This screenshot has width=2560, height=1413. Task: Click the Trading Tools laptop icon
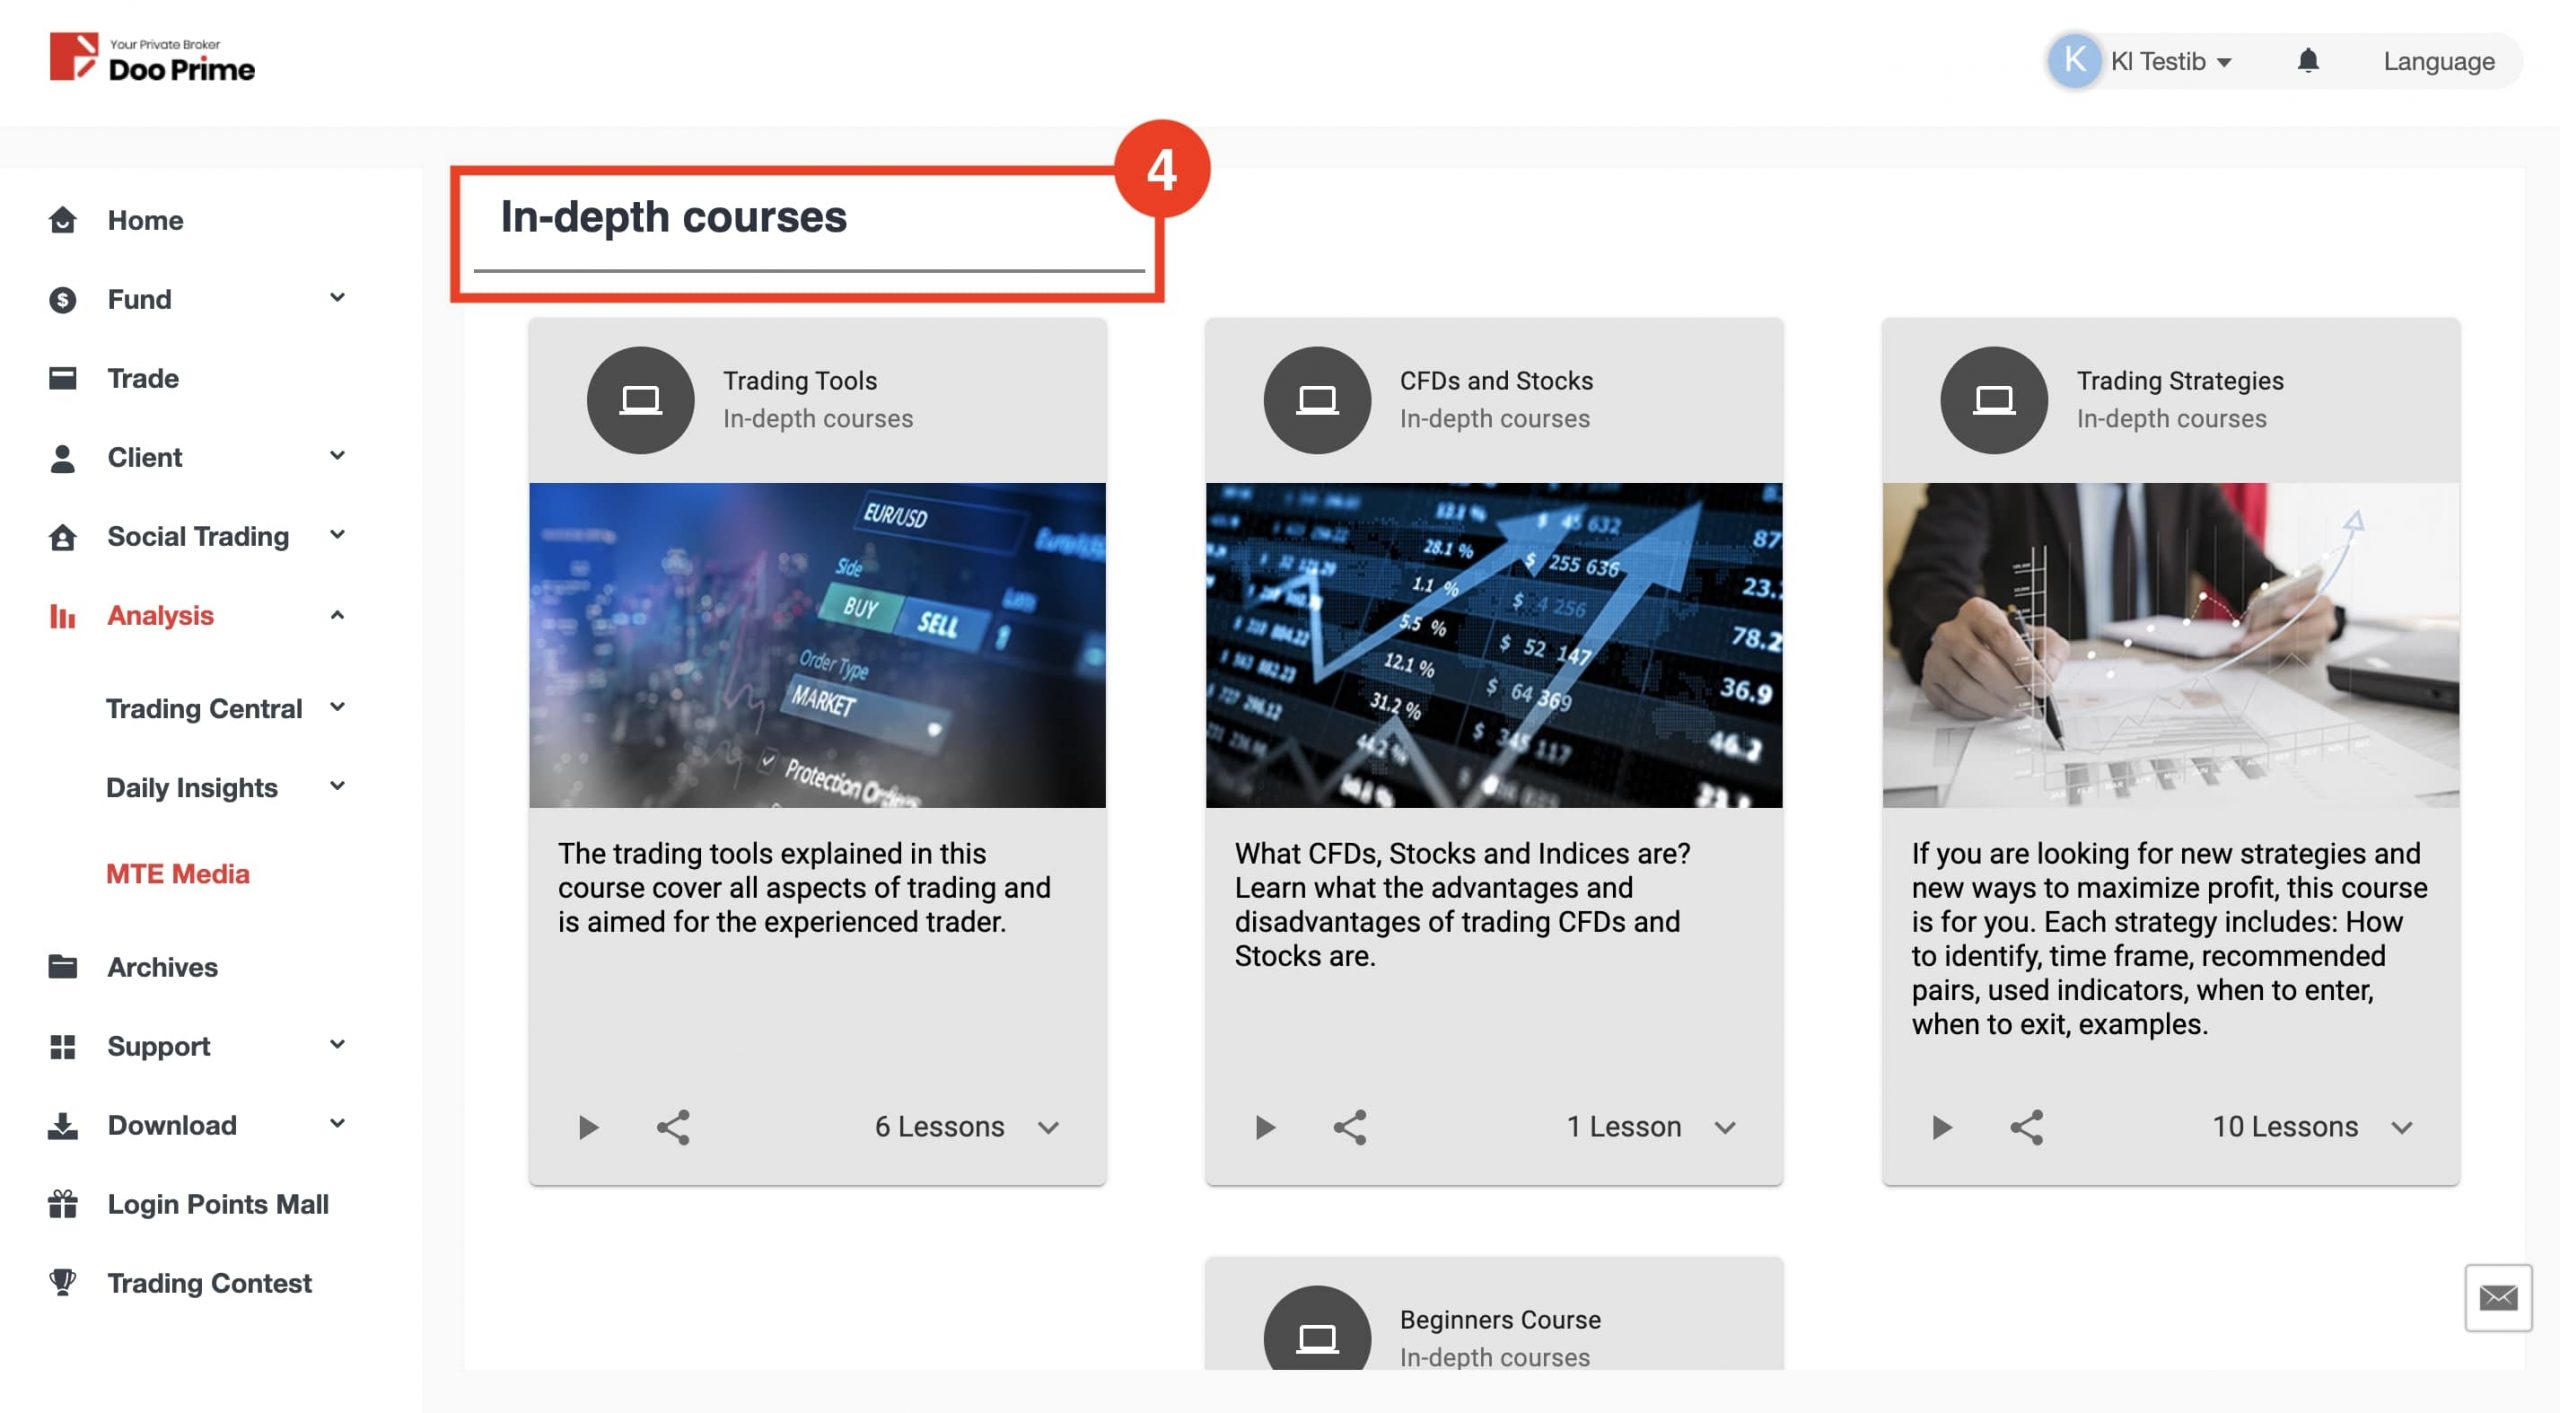click(640, 400)
